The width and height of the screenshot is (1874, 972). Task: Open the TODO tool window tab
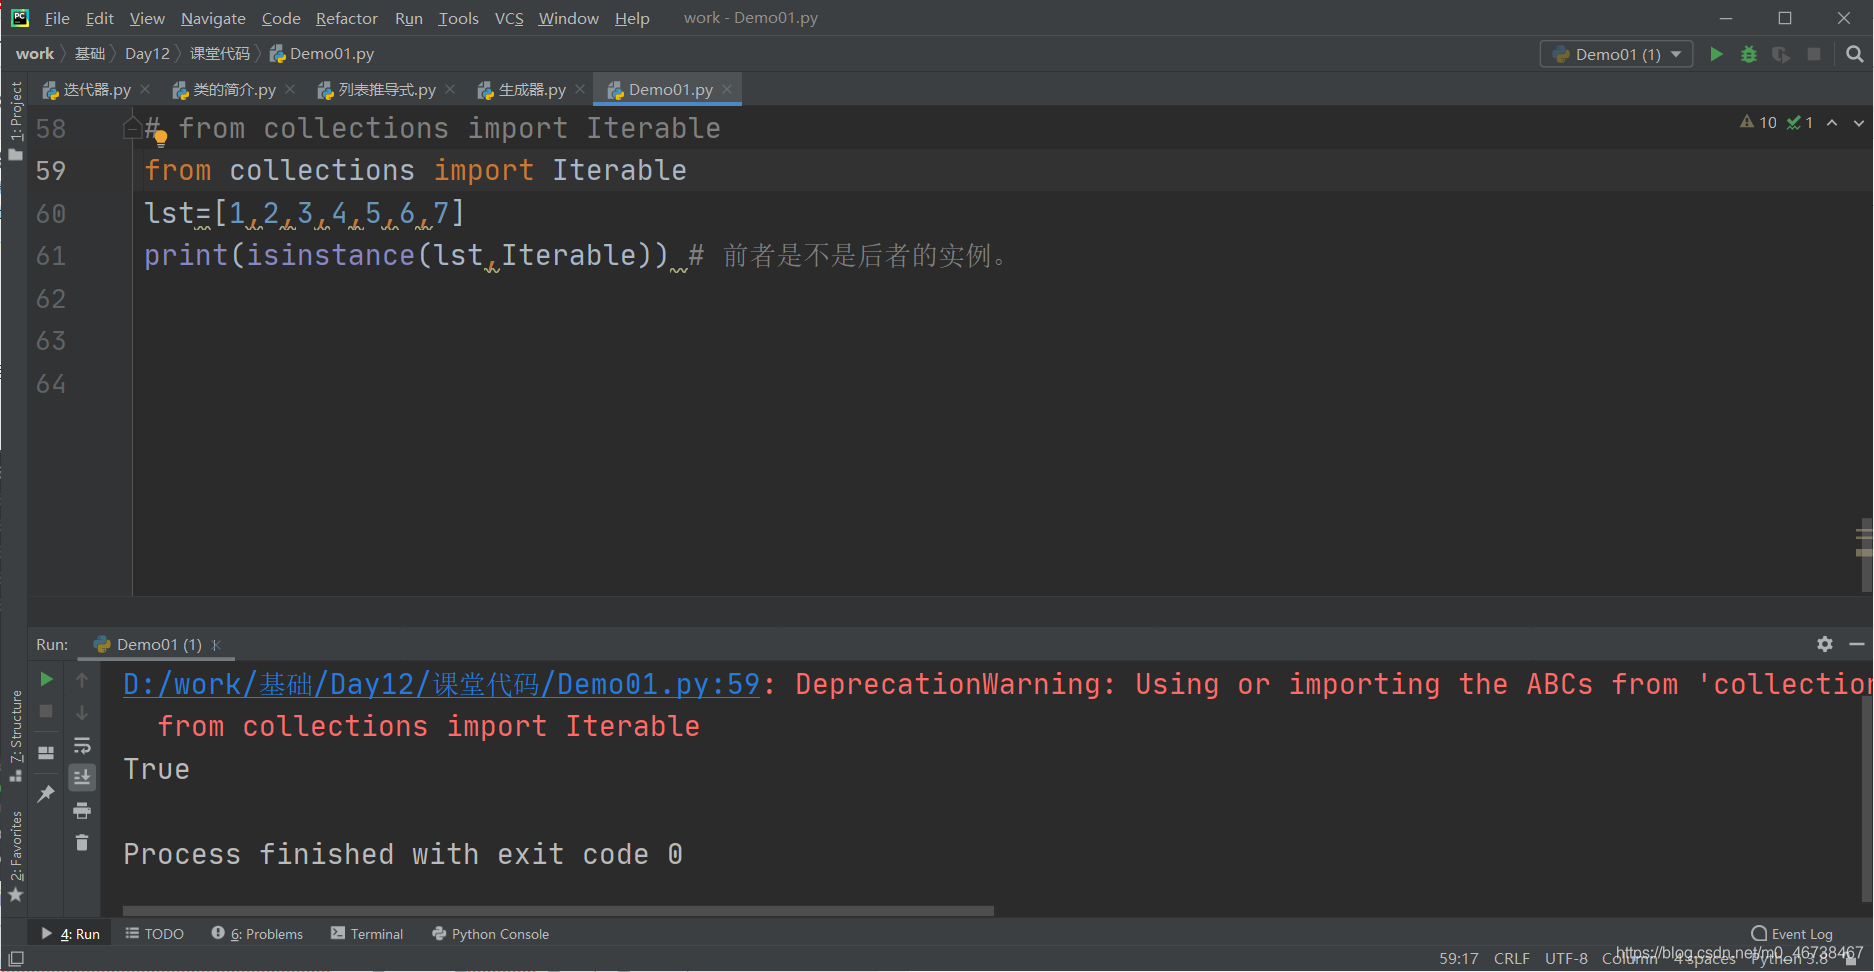155,934
